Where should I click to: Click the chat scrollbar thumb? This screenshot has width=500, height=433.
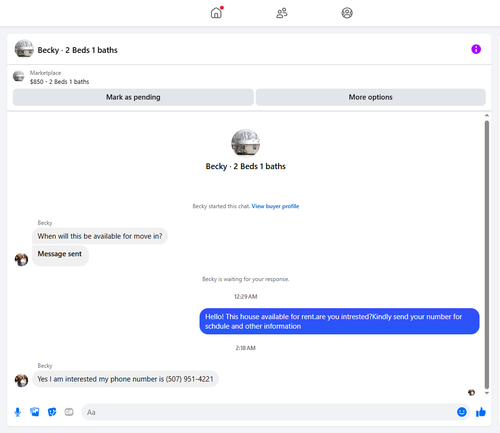click(x=487, y=255)
